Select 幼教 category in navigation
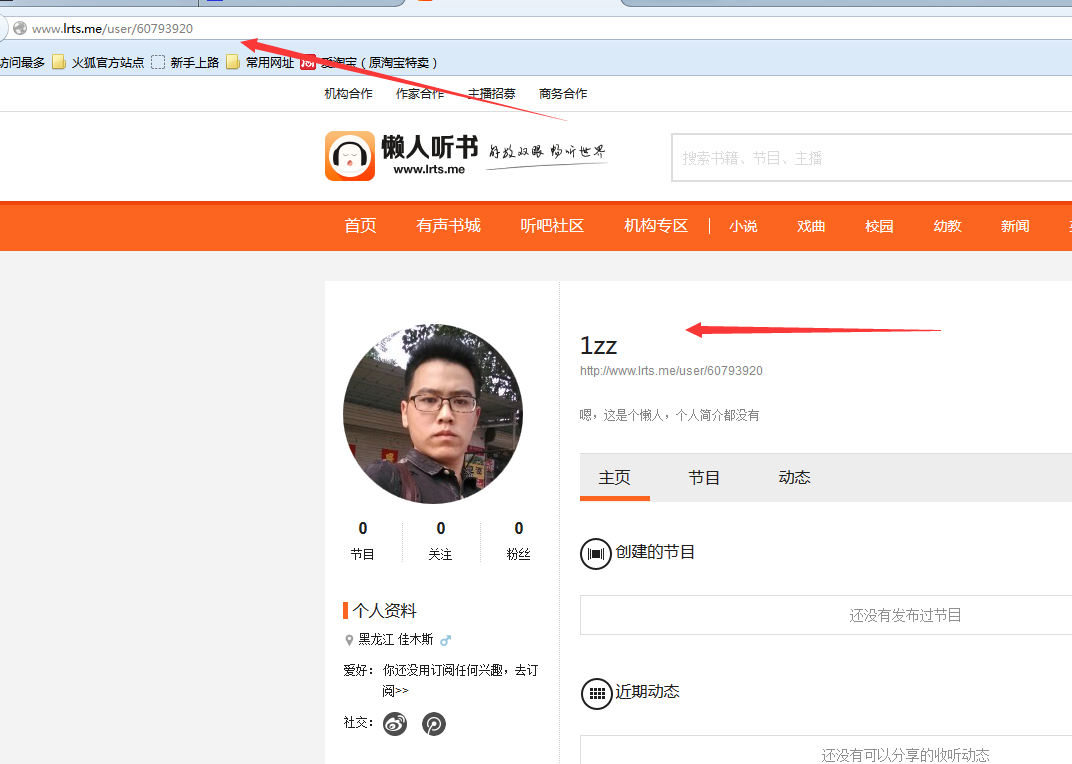Viewport: 1072px width, 764px height. tap(948, 226)
